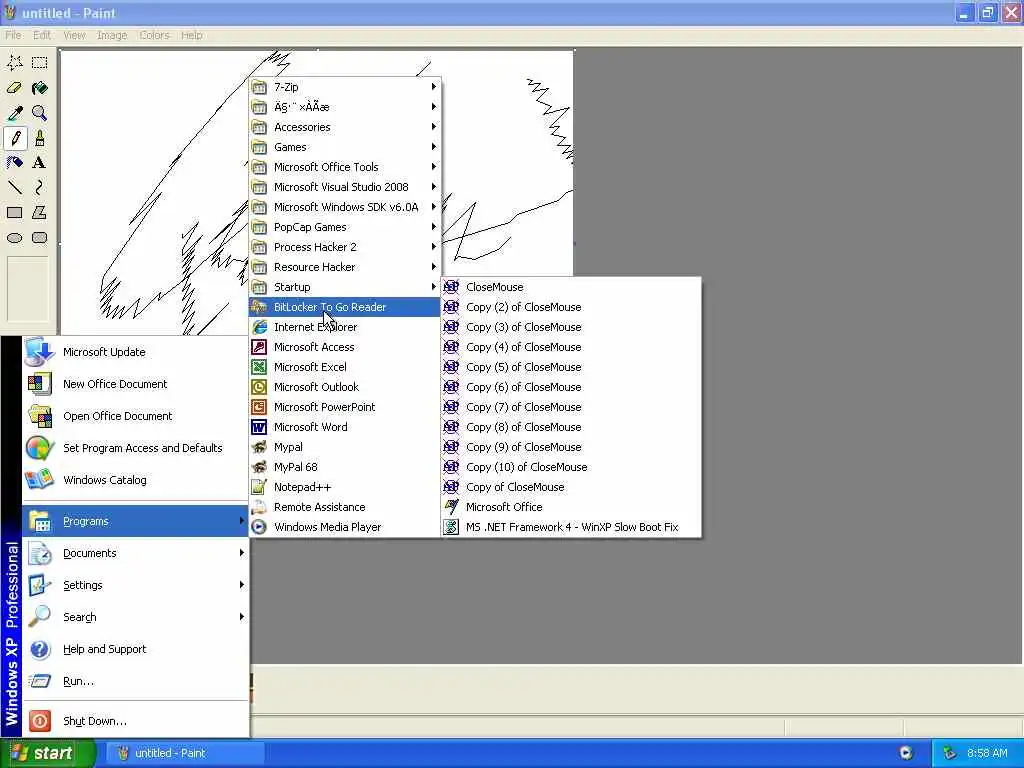
Task: Open Open Office Document entry
Action: [135, 416]
